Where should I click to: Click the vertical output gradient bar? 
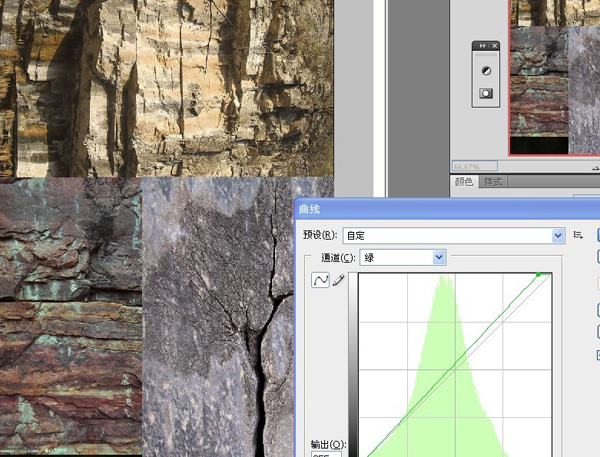tap(353, 365)
